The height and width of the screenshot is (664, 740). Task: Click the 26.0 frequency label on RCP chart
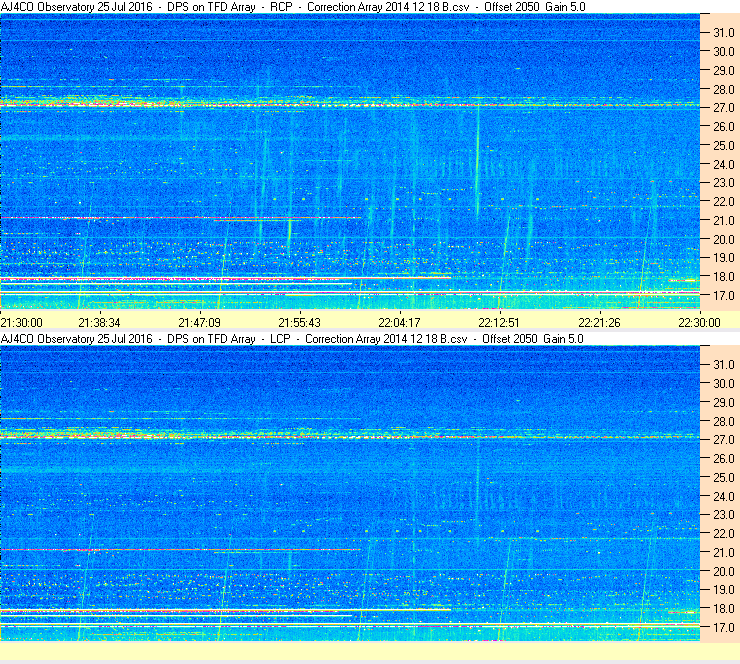724,127
